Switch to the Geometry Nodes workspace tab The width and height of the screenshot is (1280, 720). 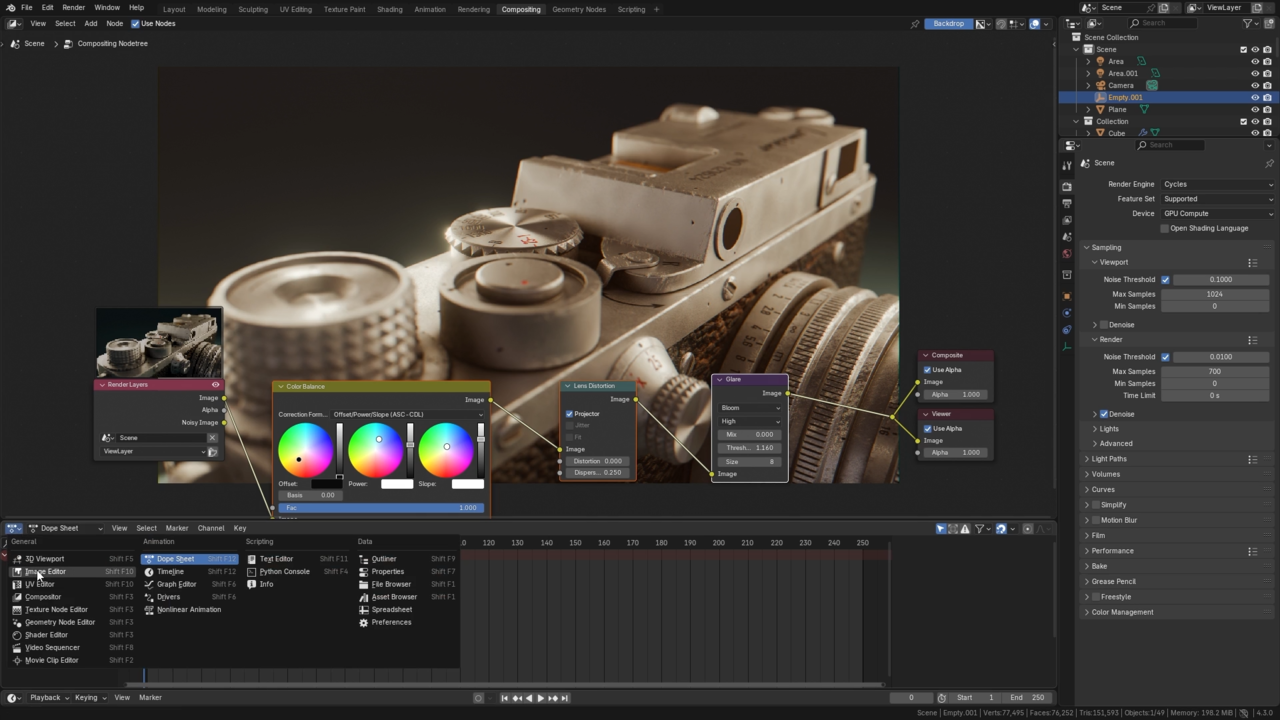(x=578, y=9)
